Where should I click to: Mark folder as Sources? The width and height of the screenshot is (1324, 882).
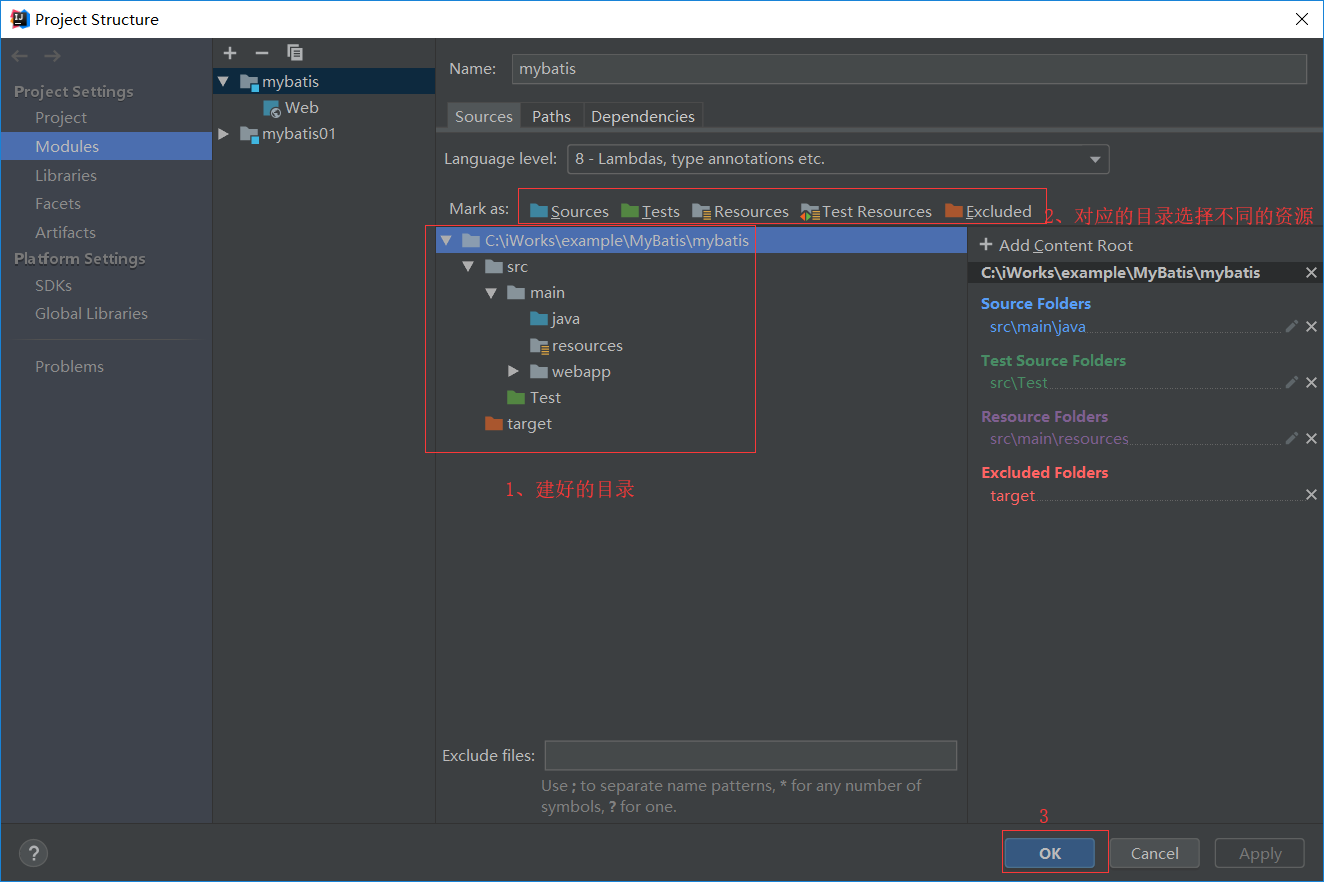[x=569, y=211]
